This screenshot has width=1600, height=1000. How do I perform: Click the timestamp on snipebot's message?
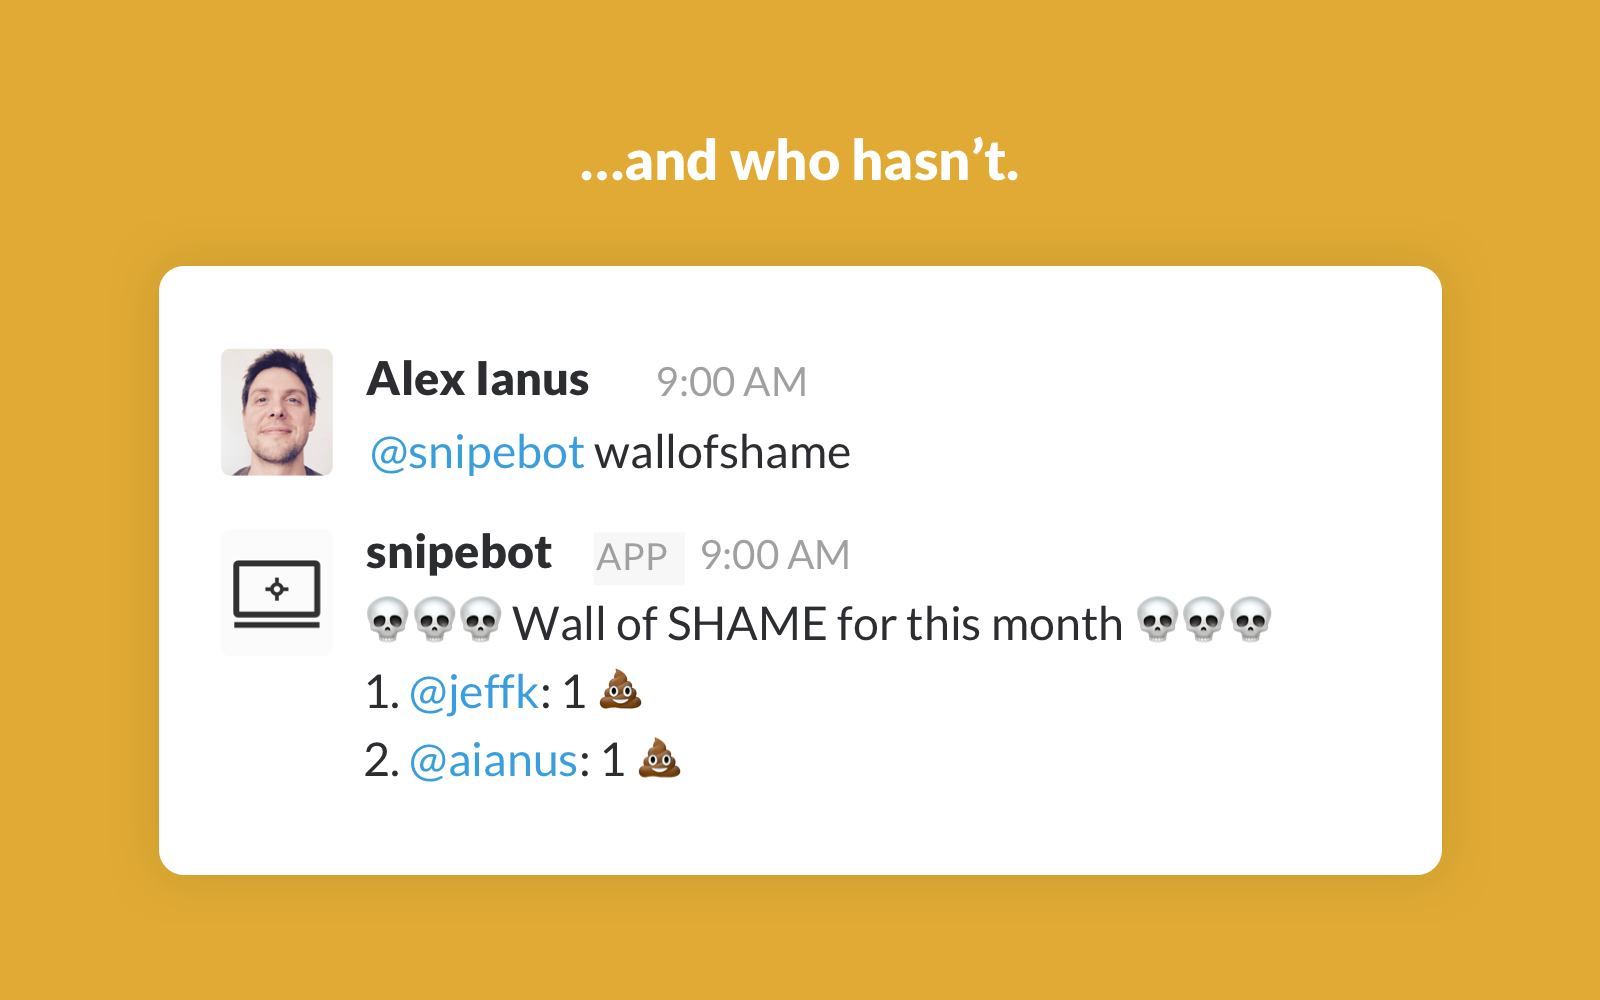tap(775, 556)
